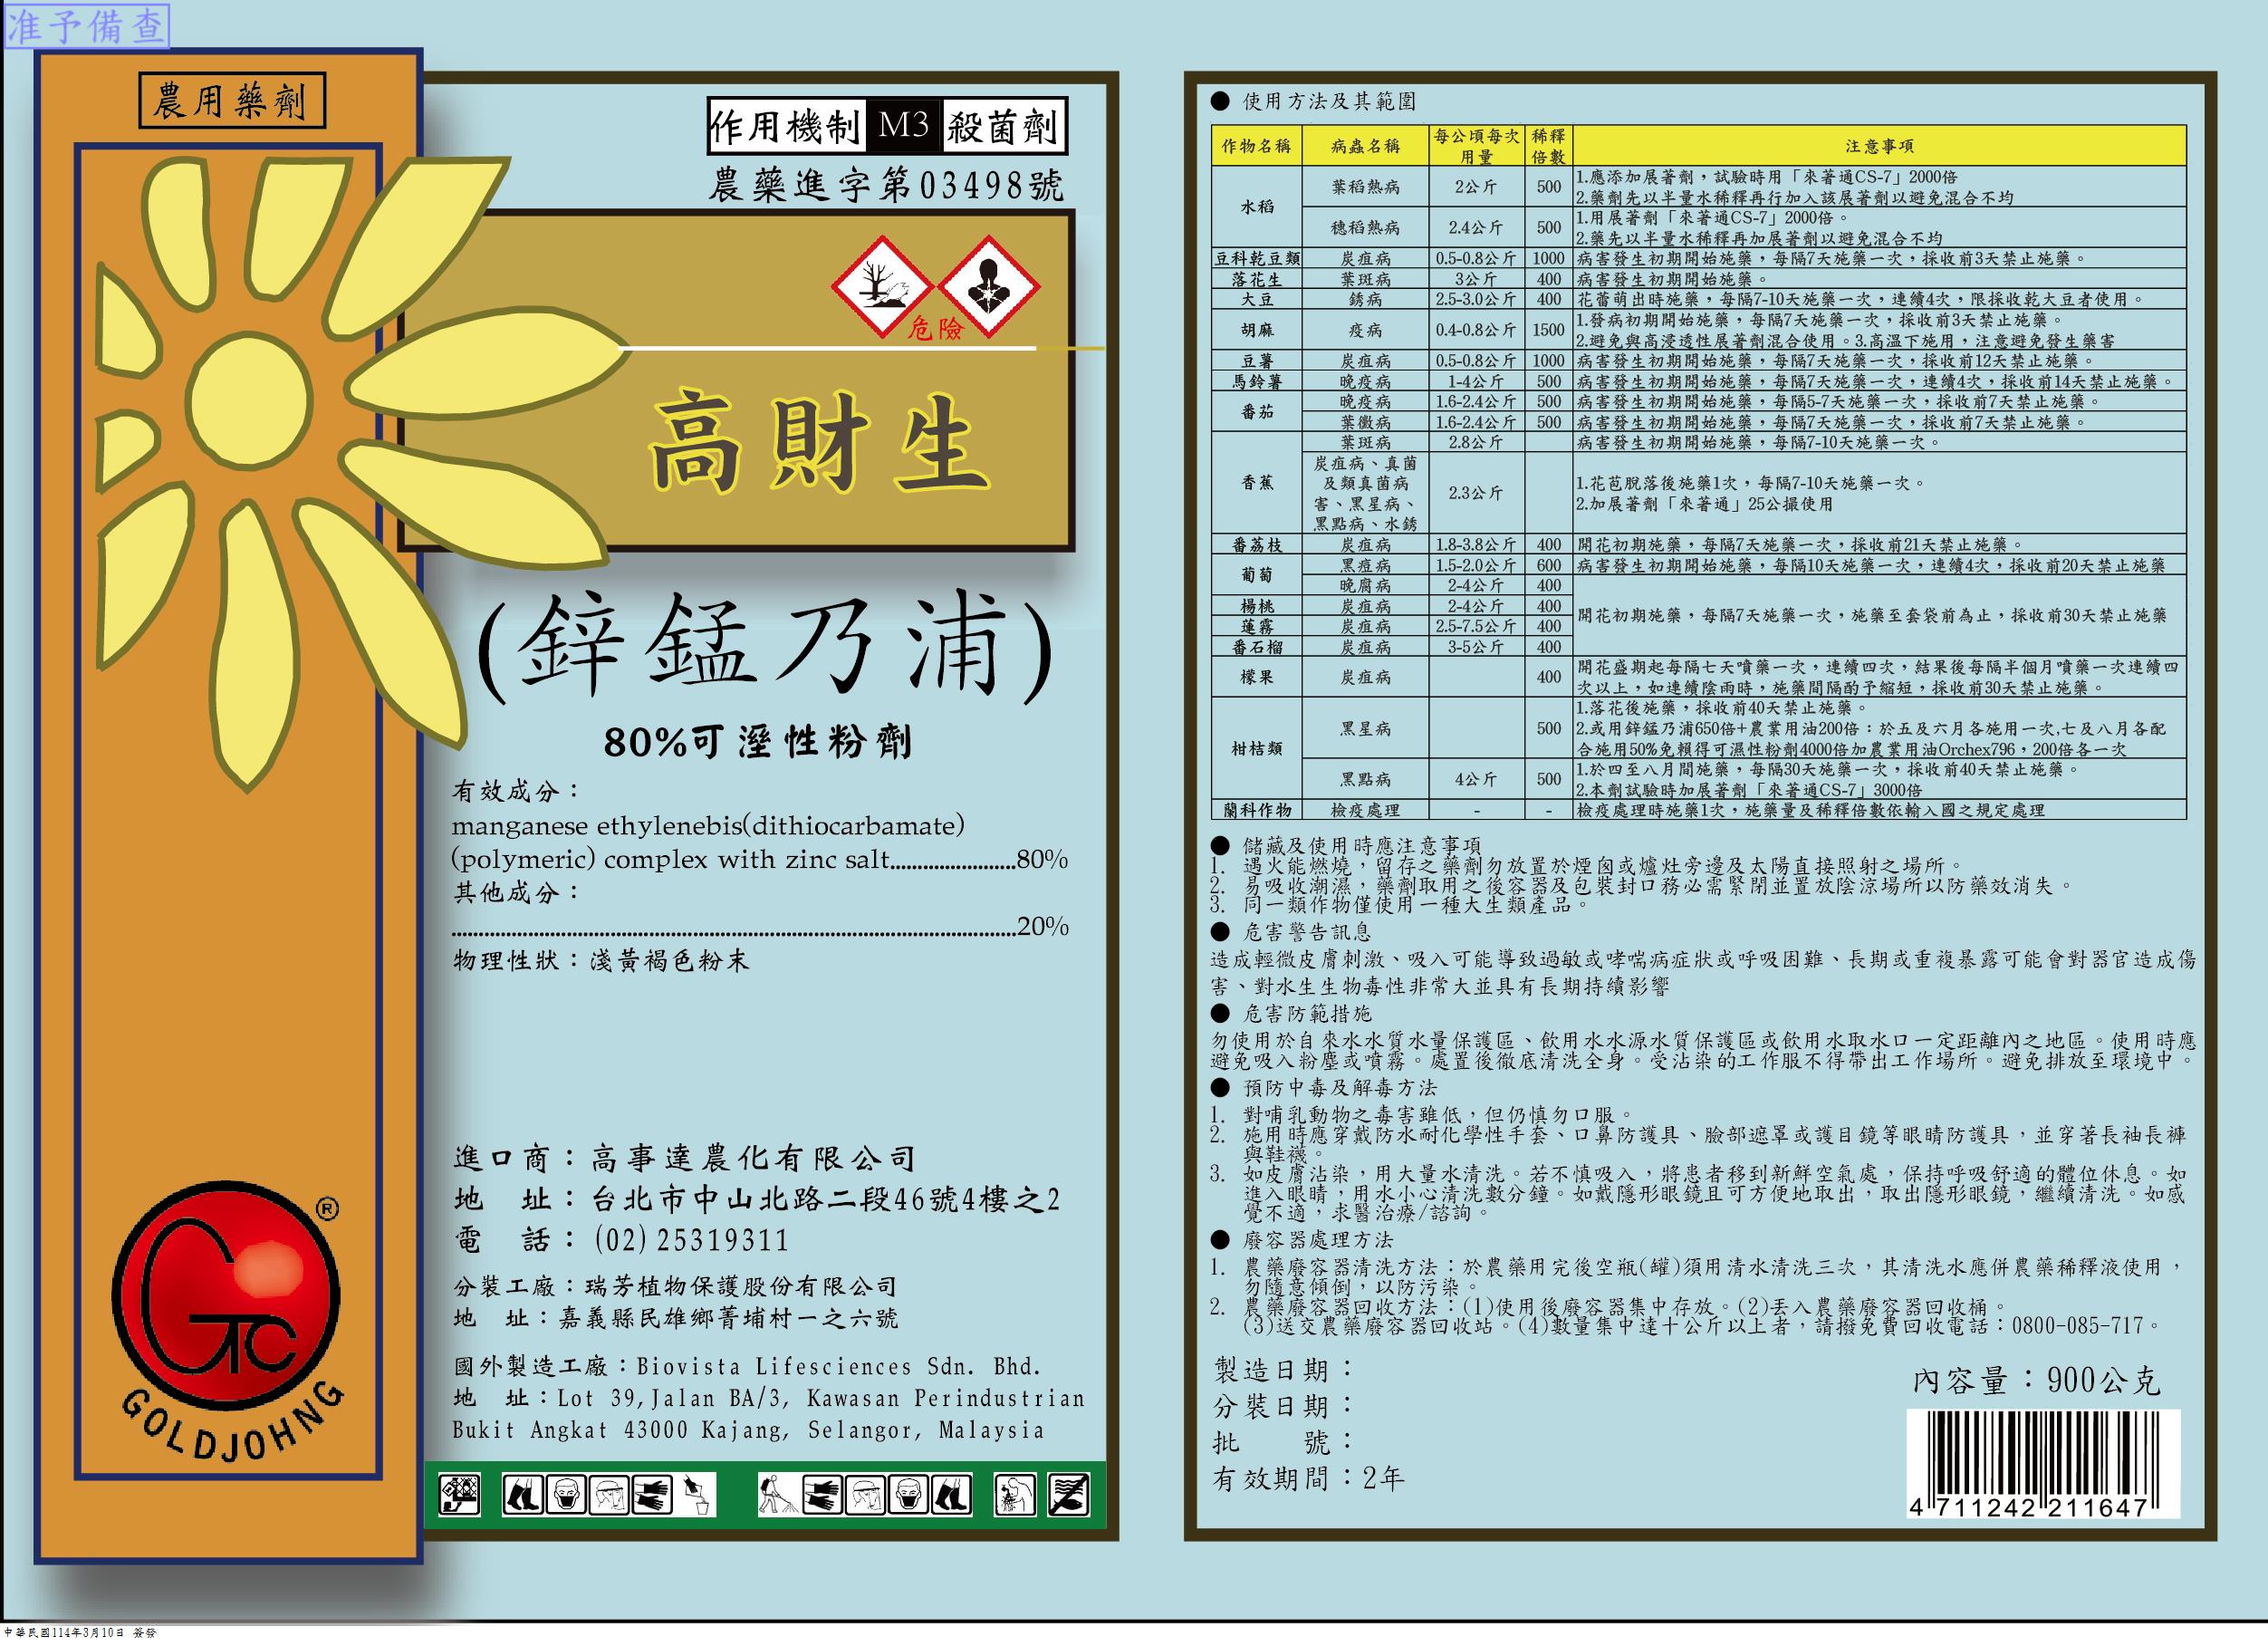Click the 香蕉 crop cell

pyautogui.click(x=1257, y=483)
